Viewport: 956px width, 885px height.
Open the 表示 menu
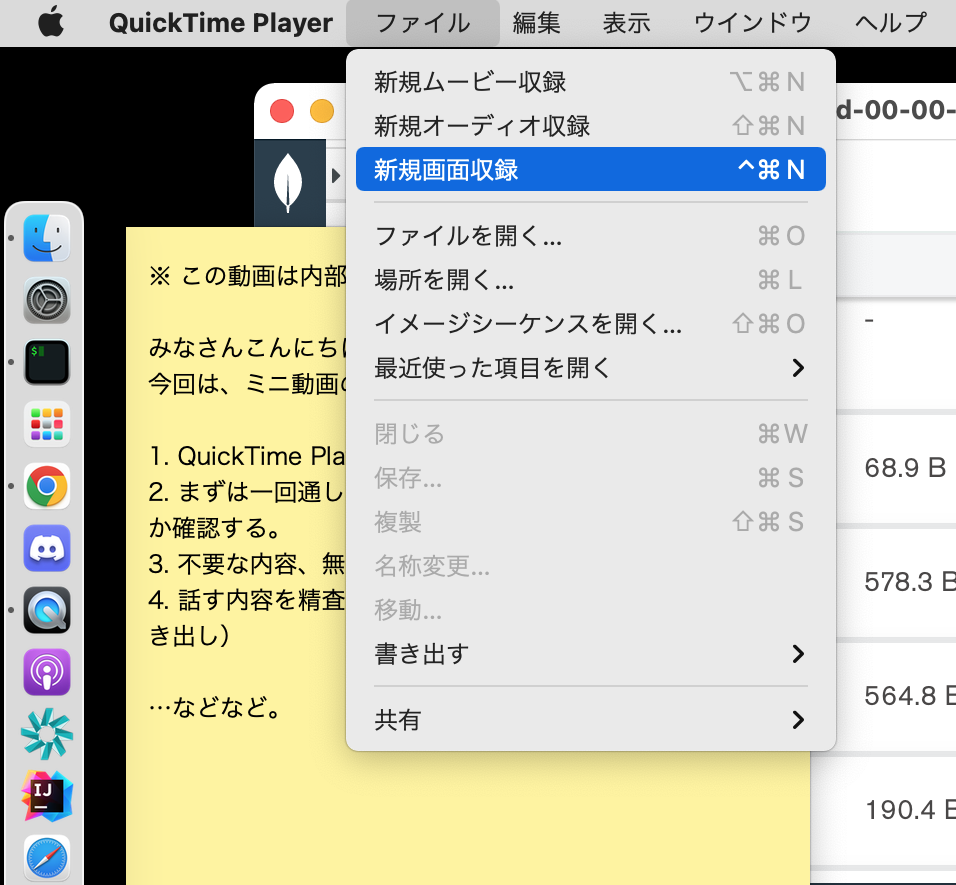tap(626, 23)
